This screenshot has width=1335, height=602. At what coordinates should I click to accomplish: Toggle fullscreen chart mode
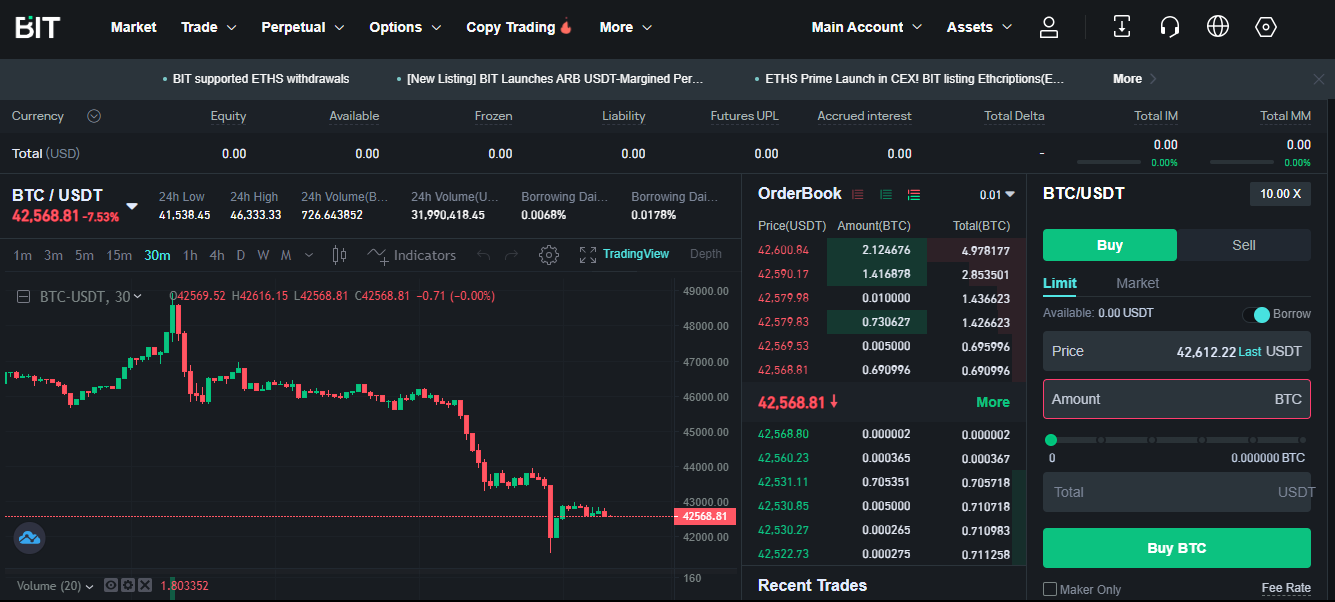tap(588, 255)
